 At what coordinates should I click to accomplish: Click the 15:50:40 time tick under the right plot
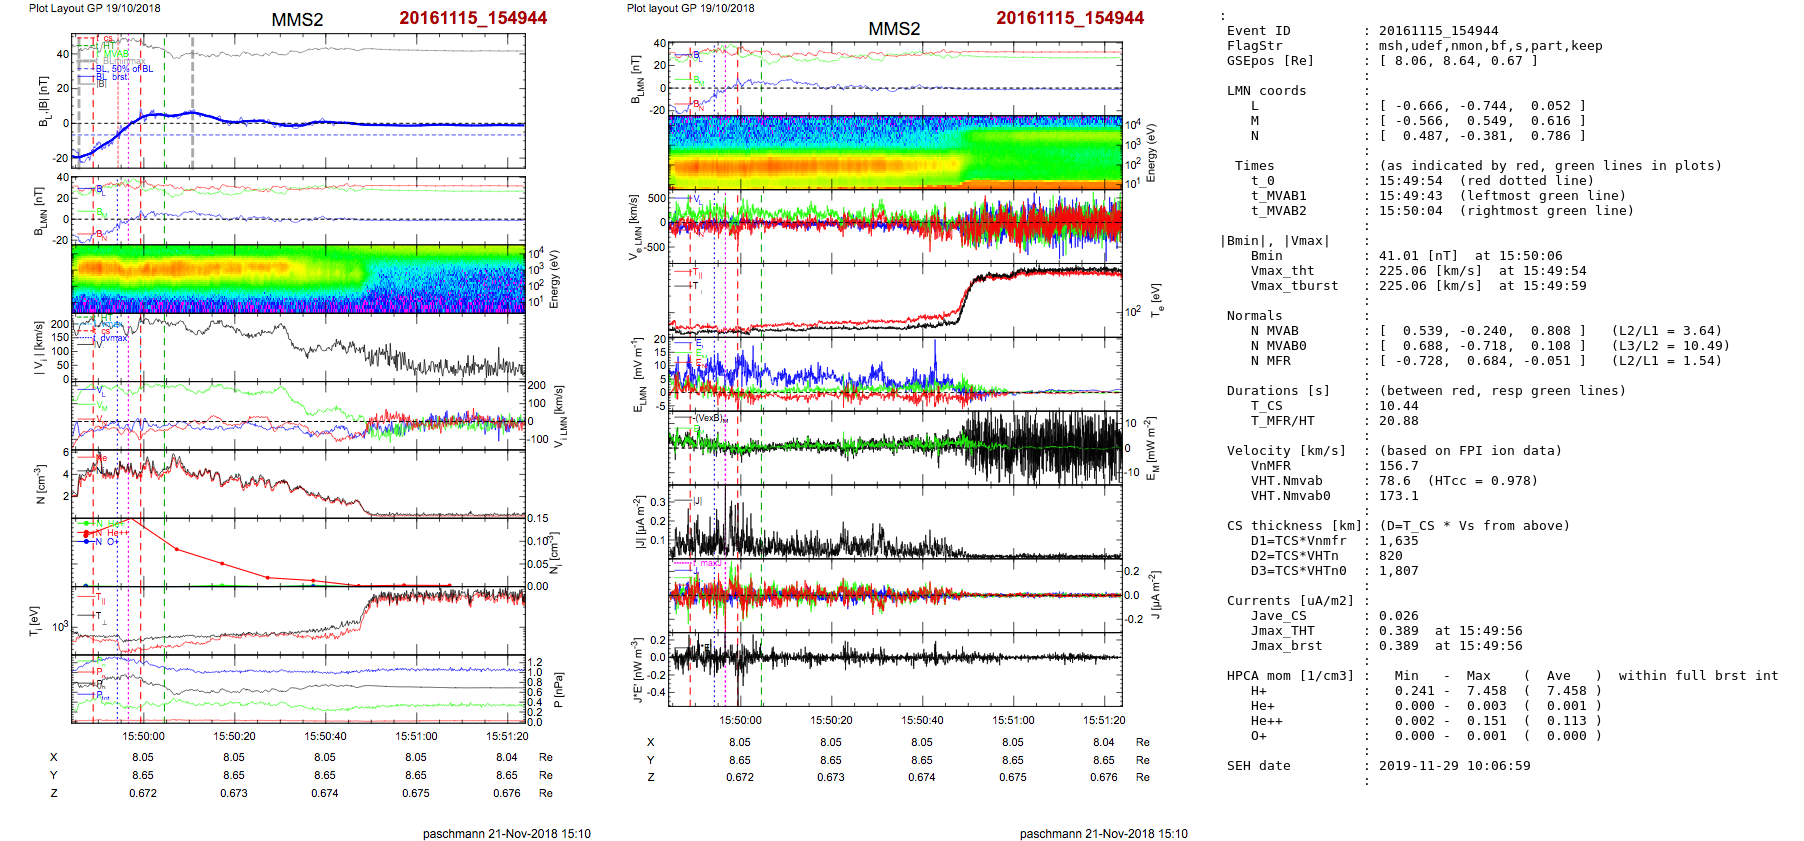[921, 720]
